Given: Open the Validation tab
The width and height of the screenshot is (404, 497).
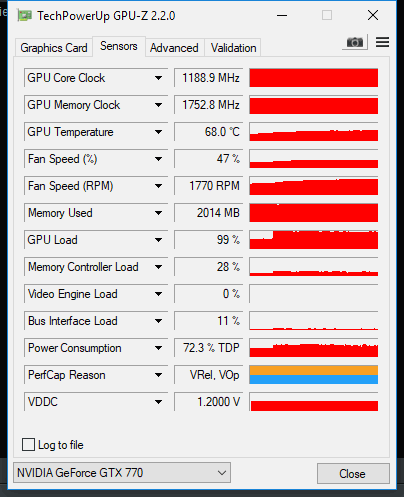Looking at the screenshot, I should pyautogui.click(x=233, y=48).
